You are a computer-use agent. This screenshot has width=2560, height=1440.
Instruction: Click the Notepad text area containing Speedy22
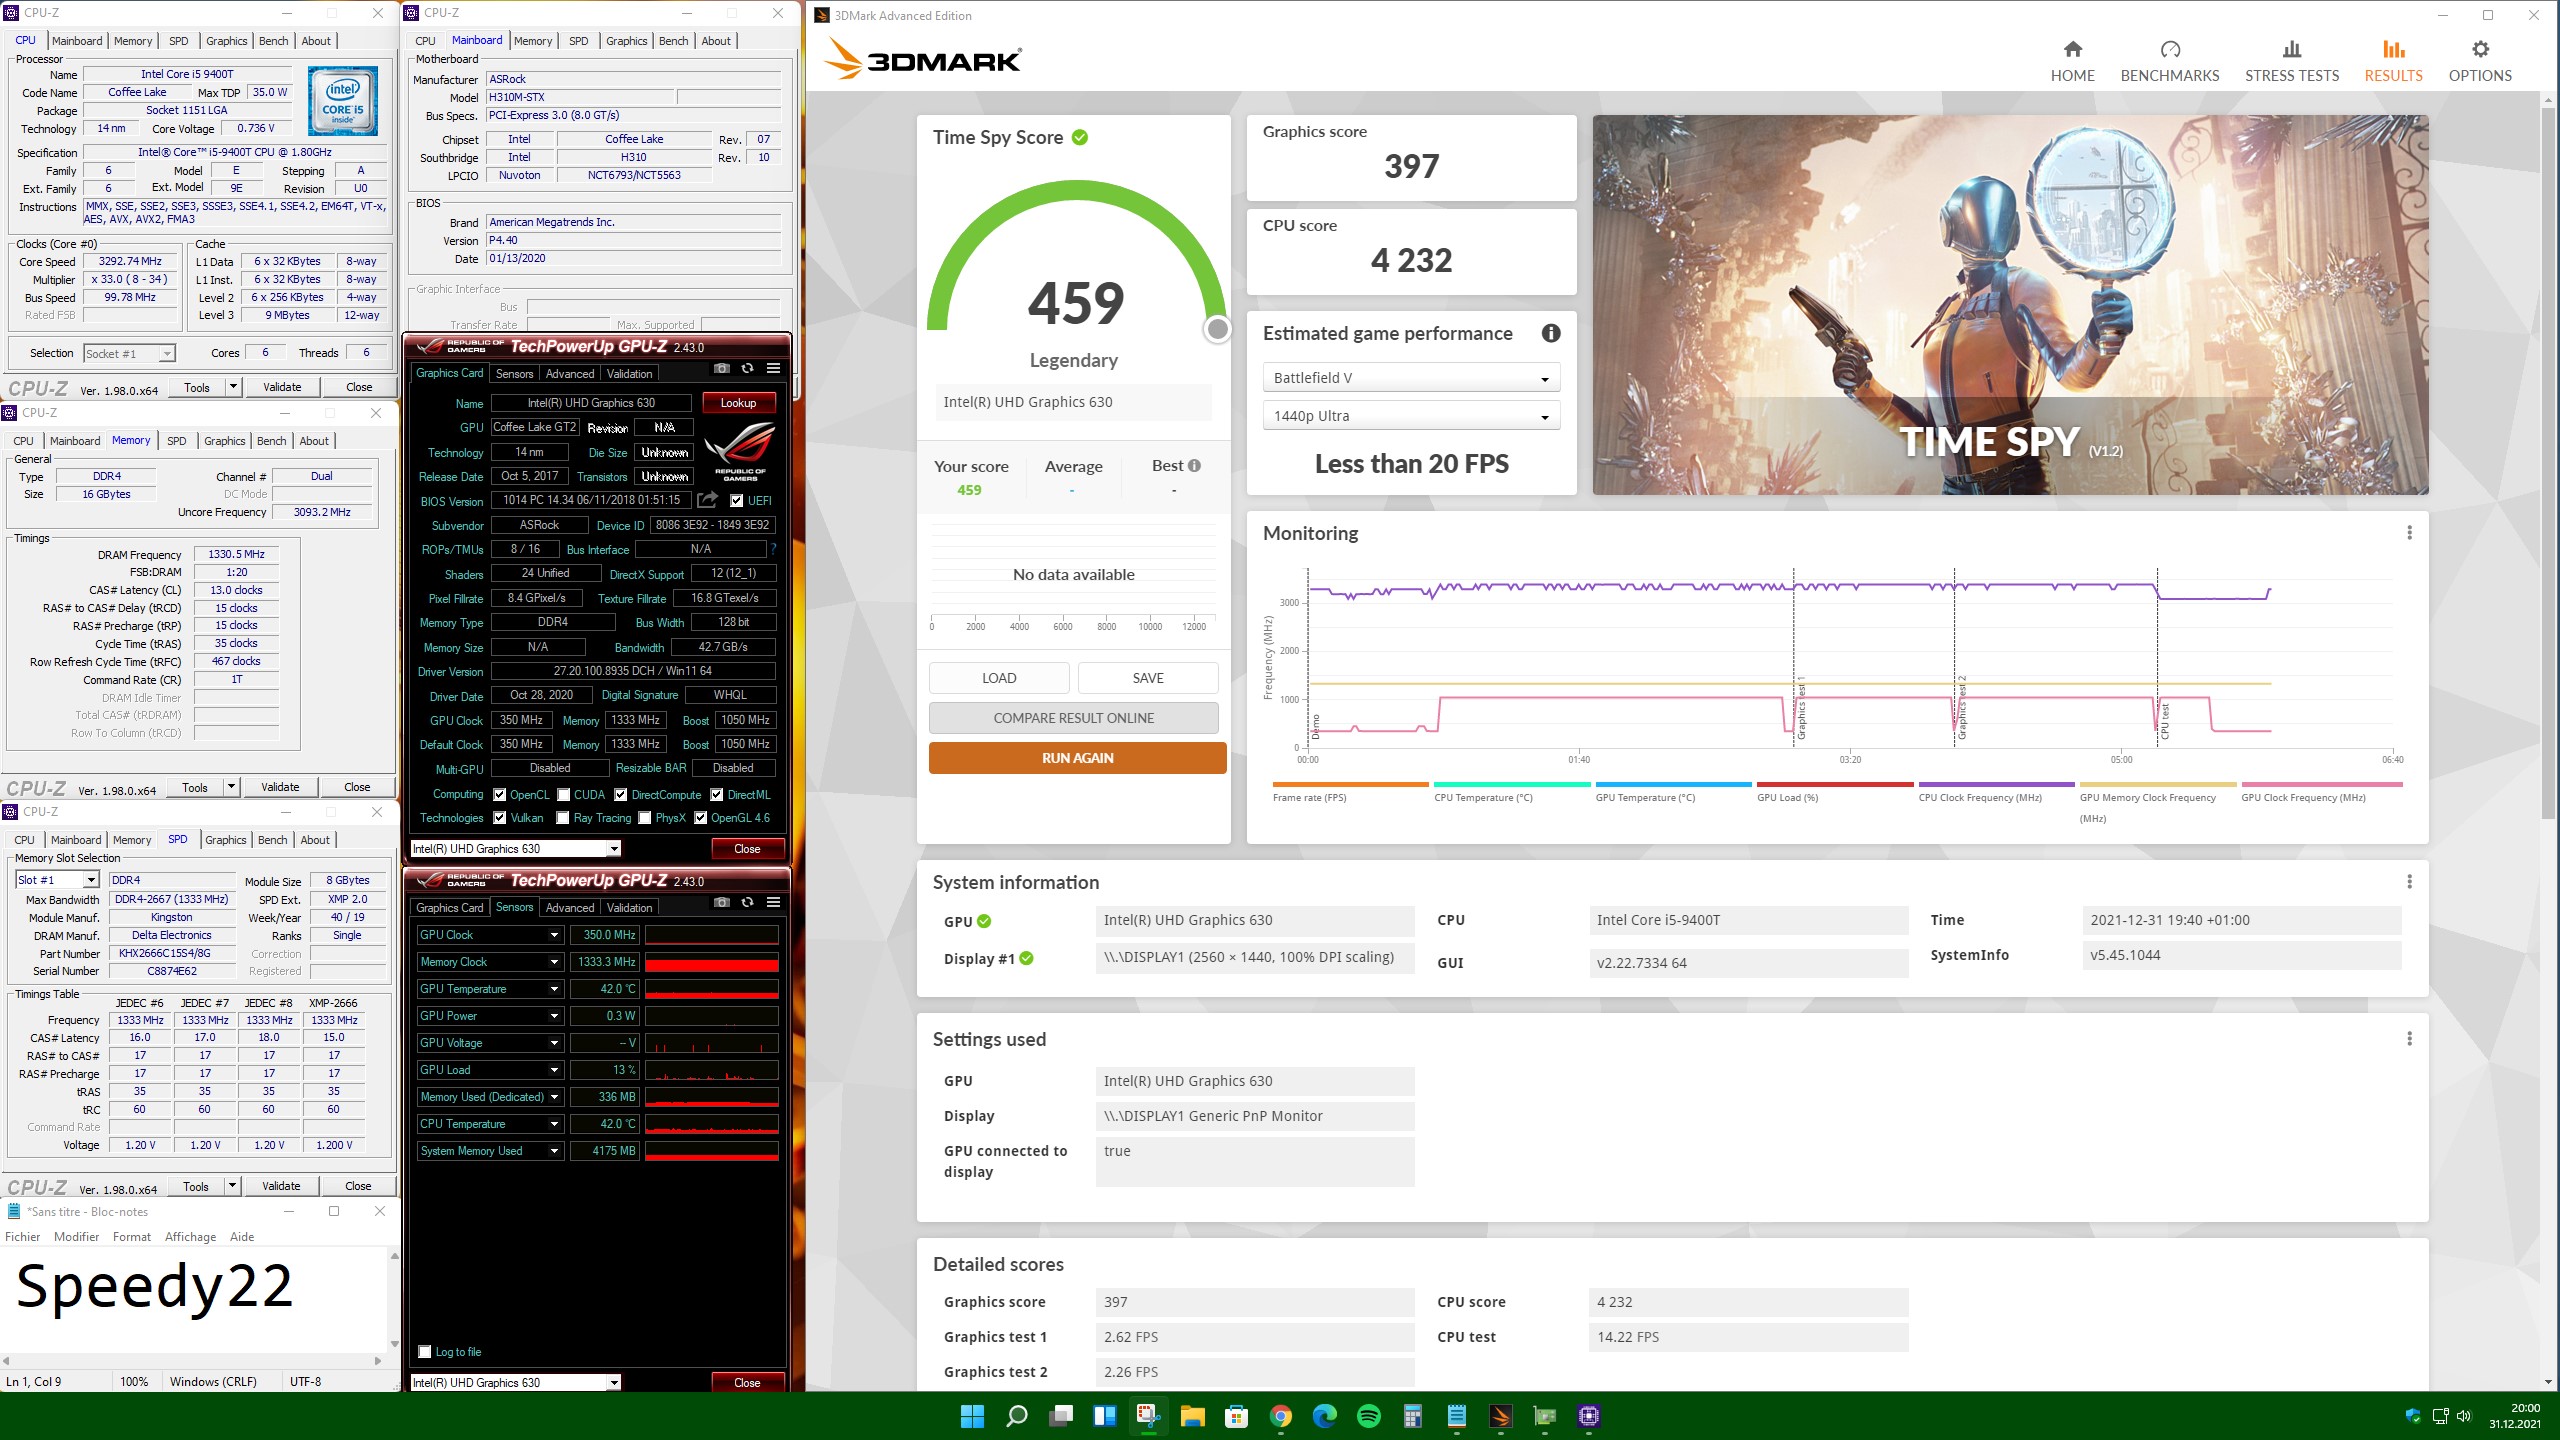click(x=193, y=1299)
